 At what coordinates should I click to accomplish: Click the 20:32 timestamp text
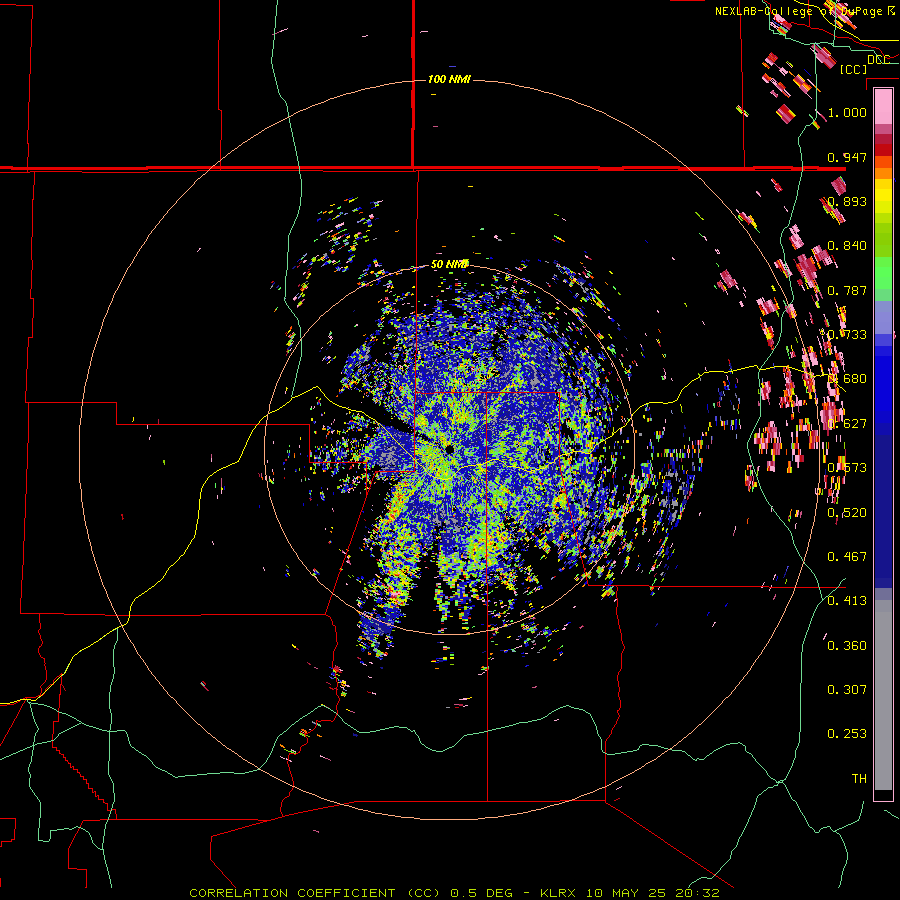click(697, 893)
